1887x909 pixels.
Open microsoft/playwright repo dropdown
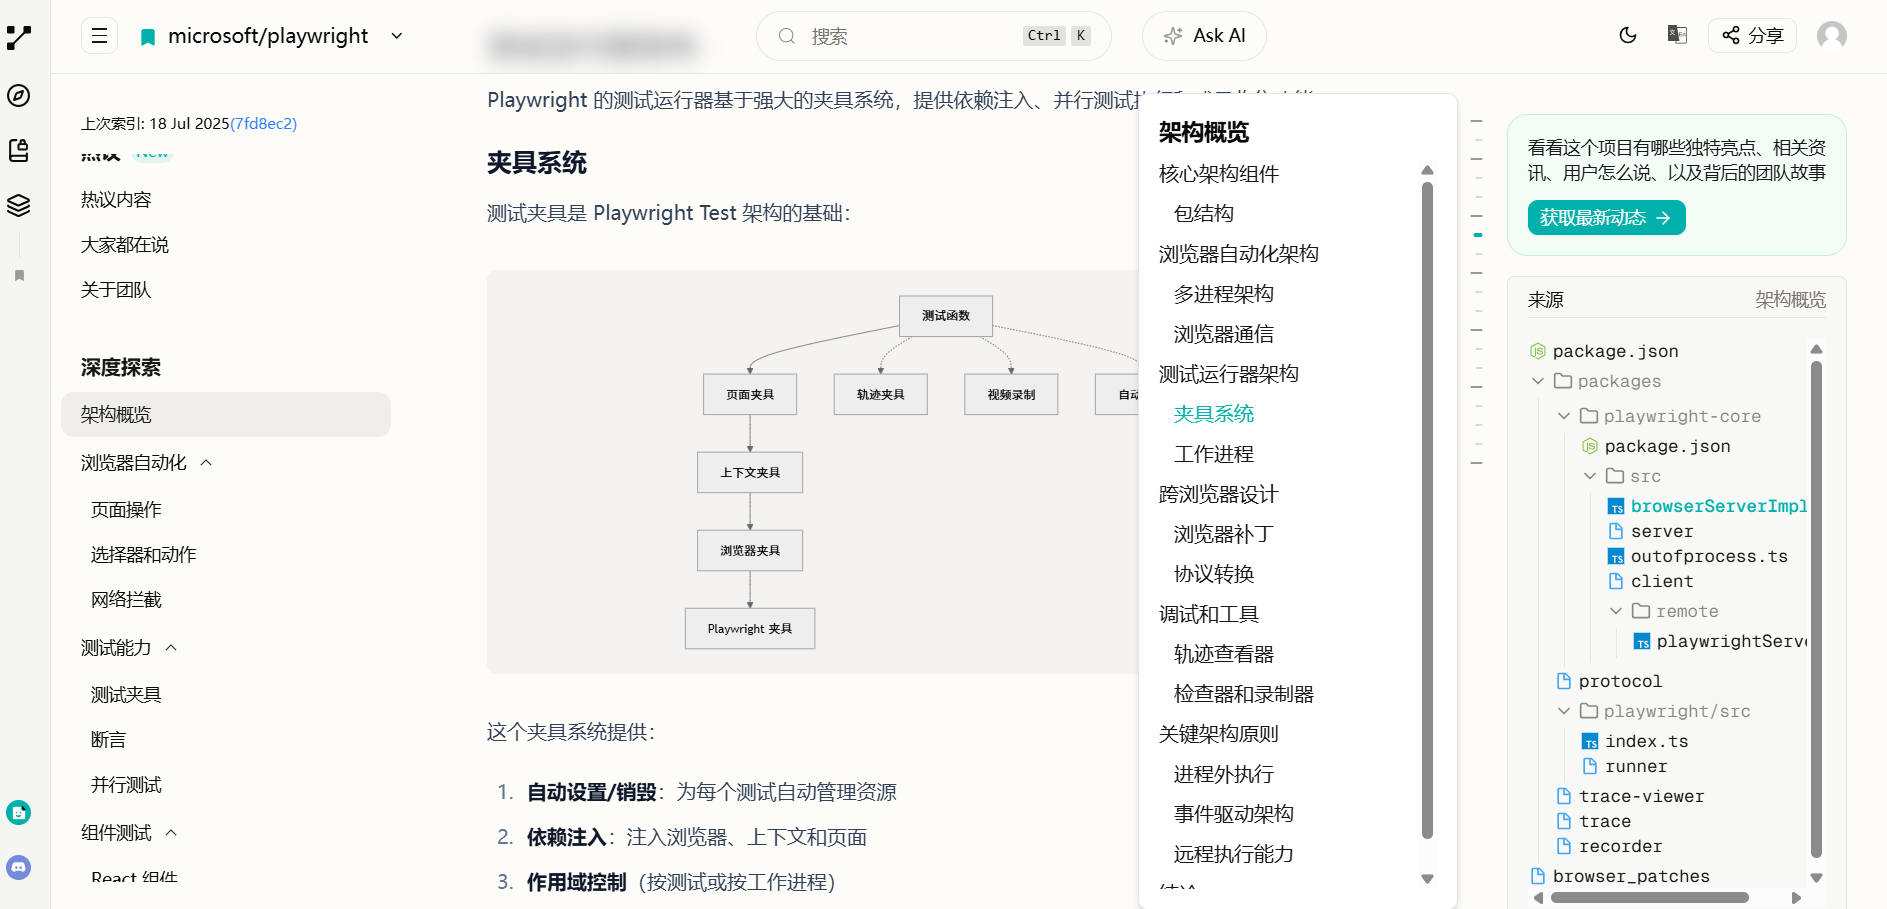[x=397, y=36]
